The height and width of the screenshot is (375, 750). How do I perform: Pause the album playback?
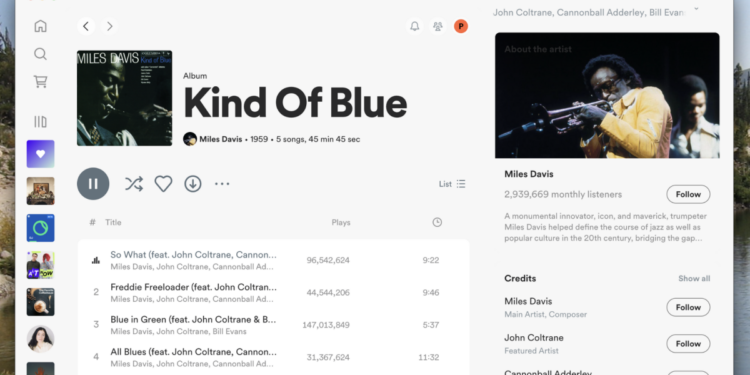[93, 184]
